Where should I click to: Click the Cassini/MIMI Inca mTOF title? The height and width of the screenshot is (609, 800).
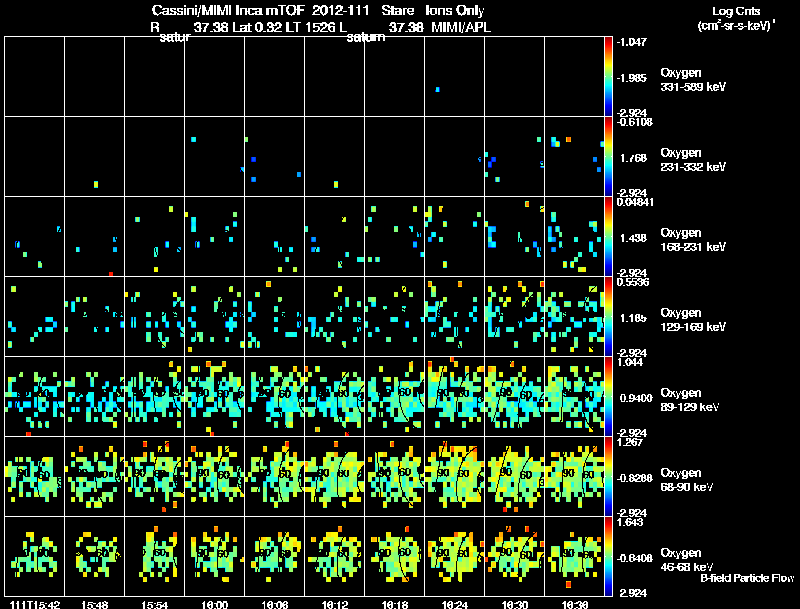pos(228,10)
